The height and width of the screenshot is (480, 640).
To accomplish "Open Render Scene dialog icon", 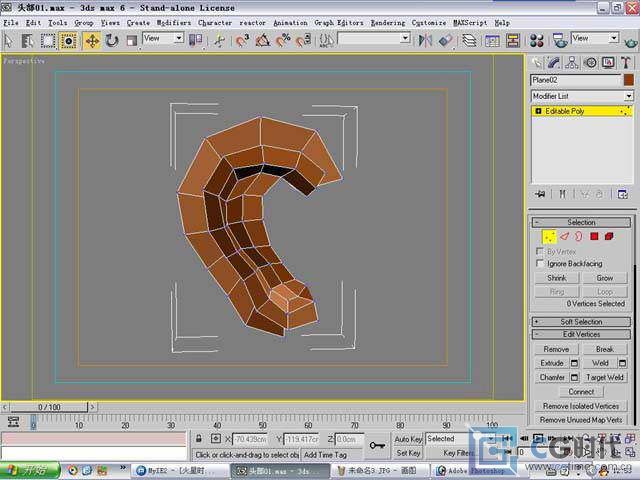I will coord(560,40).
